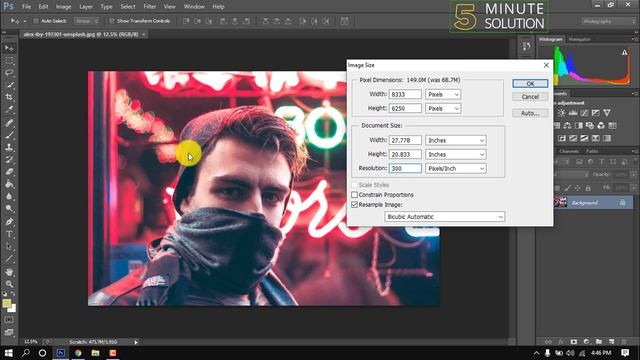Image resolution: width=640 pixels, height=360 pixels.
Task: Open the History panel icon
Action: 527,46
